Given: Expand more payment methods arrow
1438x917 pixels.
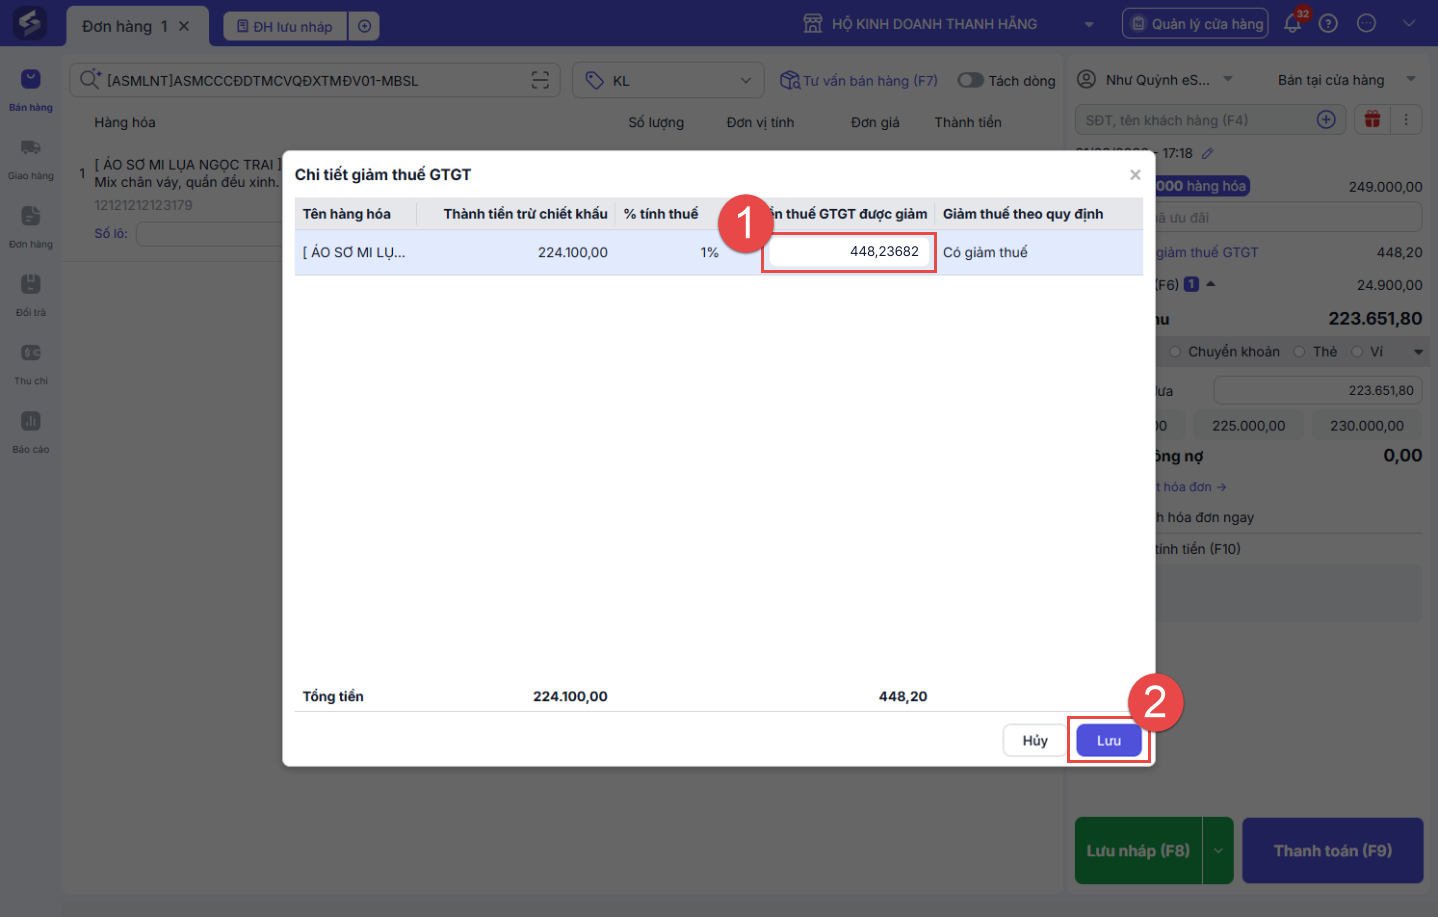Looking at the screenshot, I should tap(1418, 352).
